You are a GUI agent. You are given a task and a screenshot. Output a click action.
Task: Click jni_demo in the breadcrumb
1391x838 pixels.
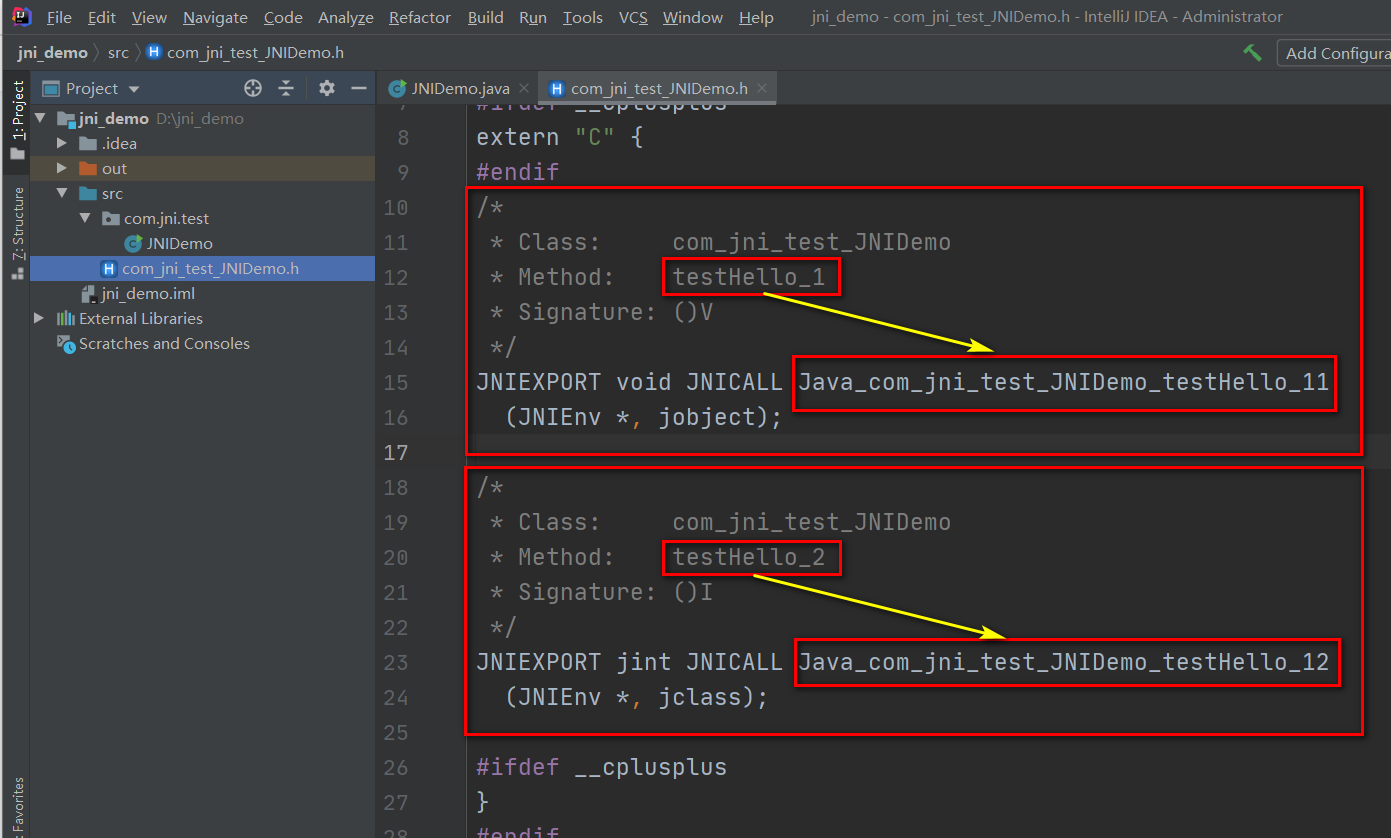(x=52, y=53)
